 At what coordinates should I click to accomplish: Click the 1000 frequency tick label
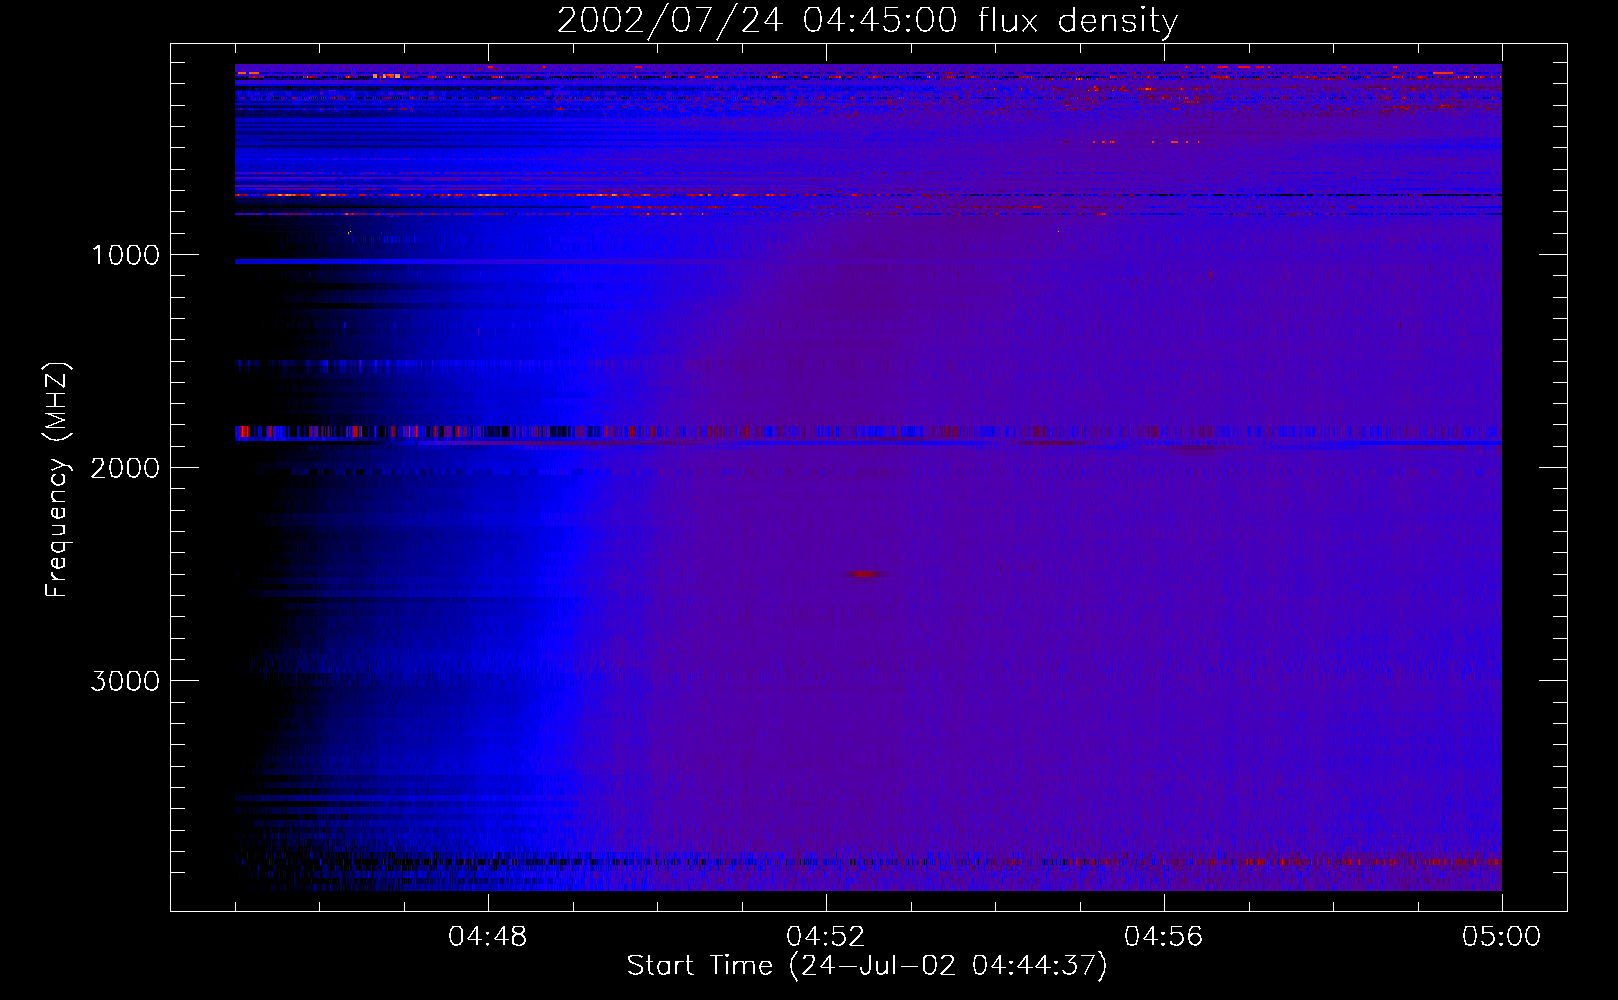(x=125, y=255)
